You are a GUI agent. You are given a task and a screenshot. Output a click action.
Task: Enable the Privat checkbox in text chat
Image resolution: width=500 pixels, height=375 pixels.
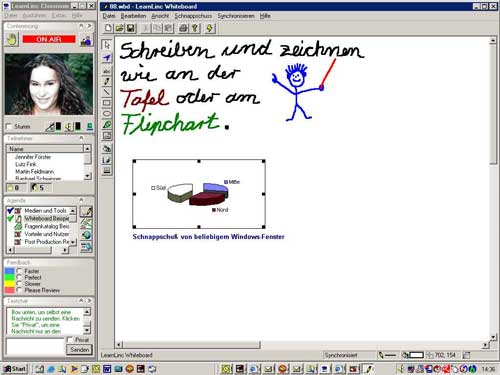pyautogui.click(x=70, y=340)
